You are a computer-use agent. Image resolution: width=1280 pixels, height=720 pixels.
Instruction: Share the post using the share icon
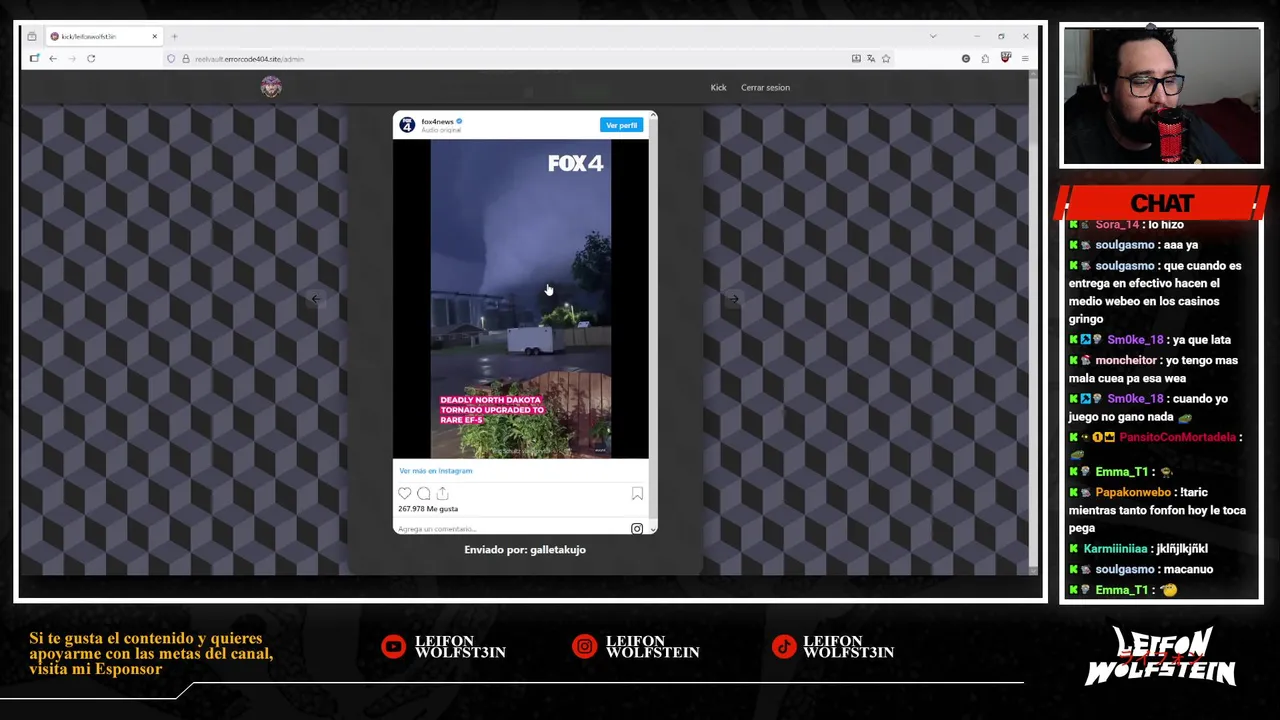click(x=442, y=493)
